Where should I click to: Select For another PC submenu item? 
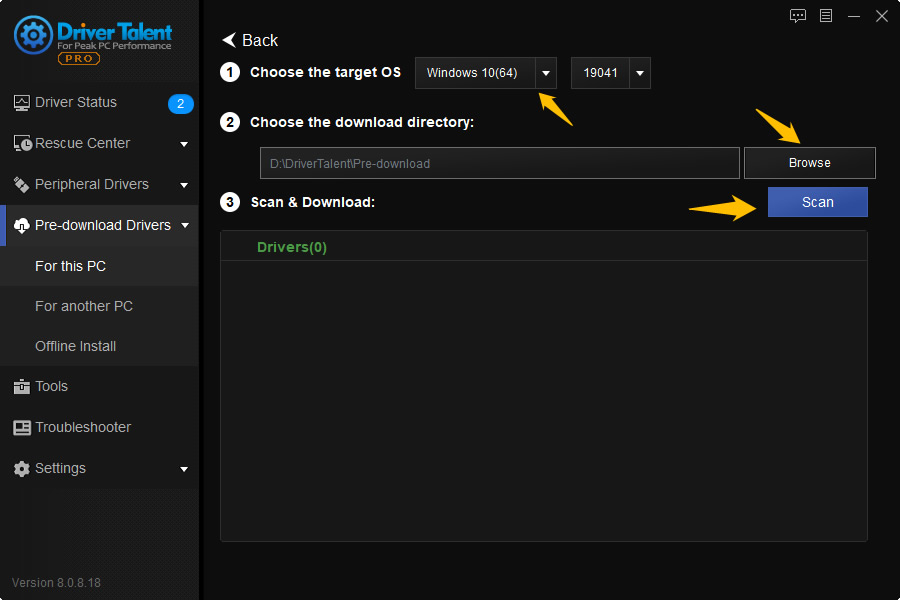99,307
